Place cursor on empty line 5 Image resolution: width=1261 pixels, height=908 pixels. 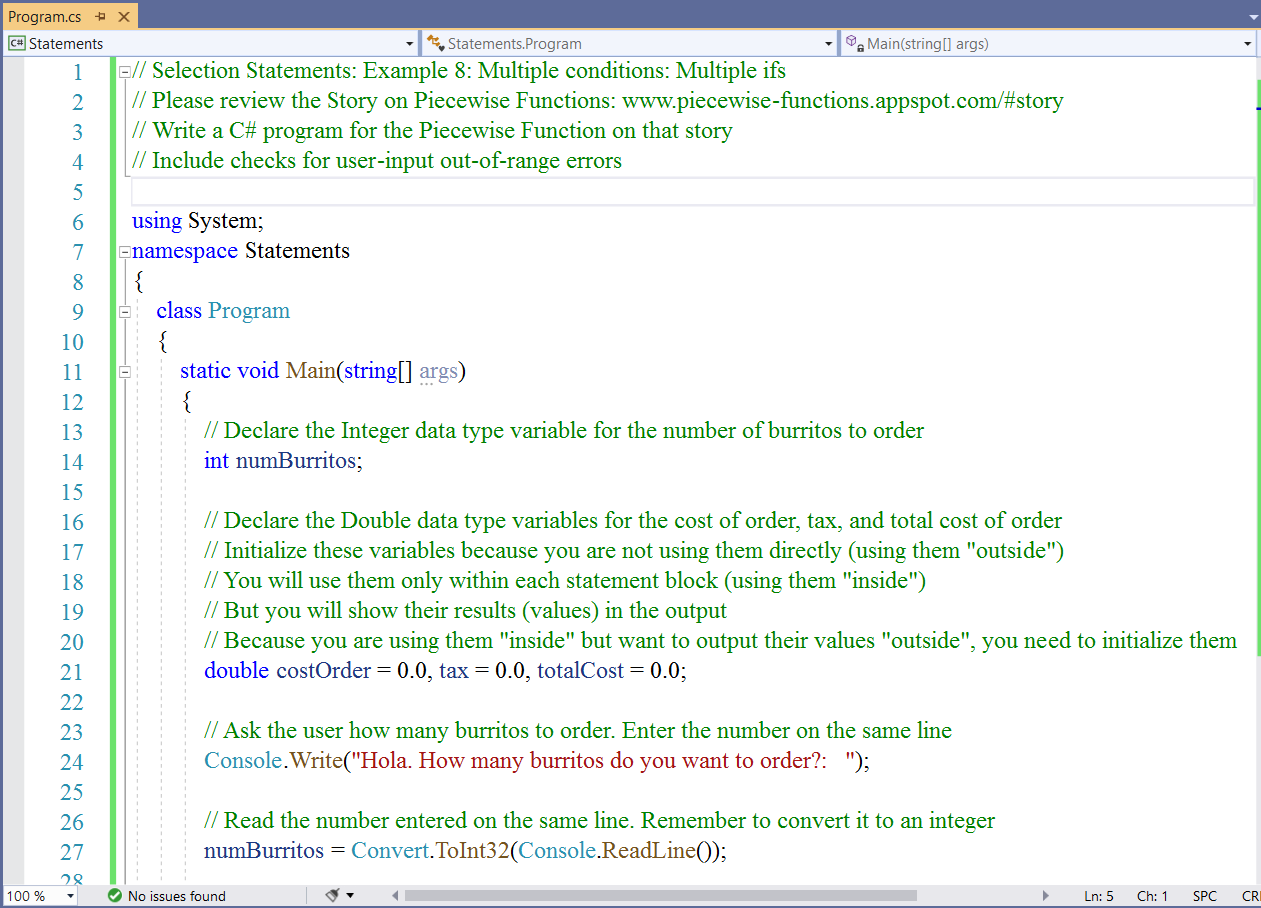pyautogui.click(x=600, y=192)
